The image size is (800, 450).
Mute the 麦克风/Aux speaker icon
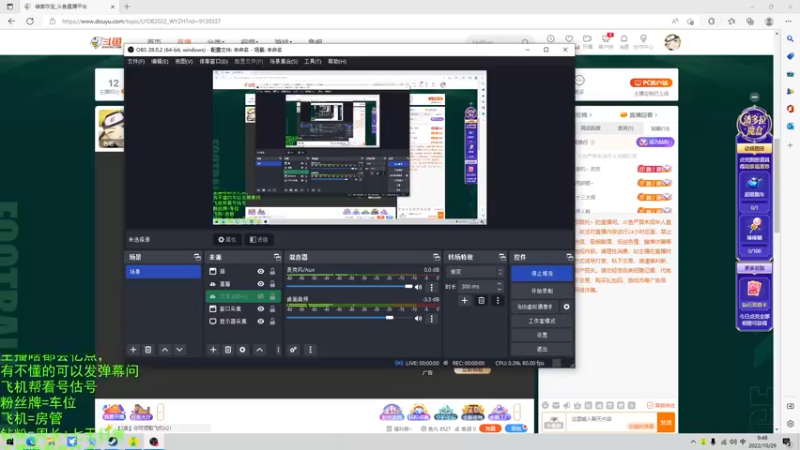coord(418,287)
